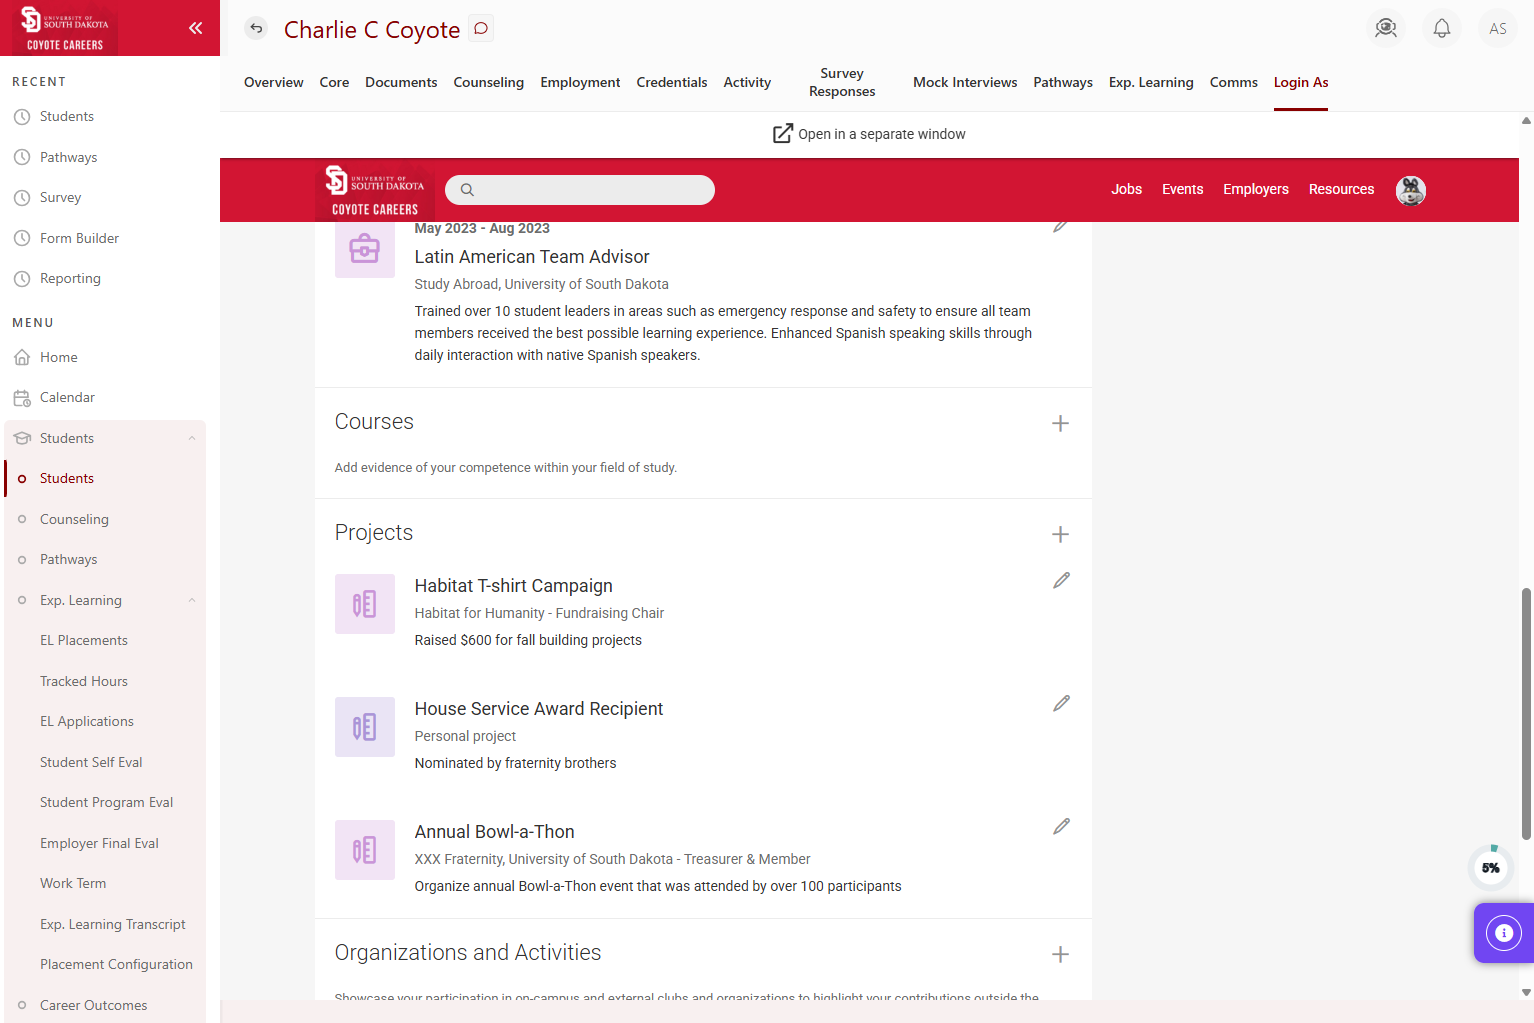The height and width of the screenshot is (1023, 1534).
Task: Open the chat bubble icon next to student name
Action: pos(481,28)
